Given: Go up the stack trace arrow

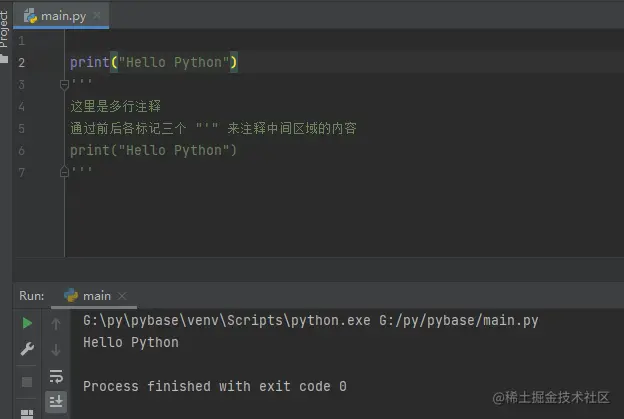Looking at the screenshot, I should tap(56, 324).
